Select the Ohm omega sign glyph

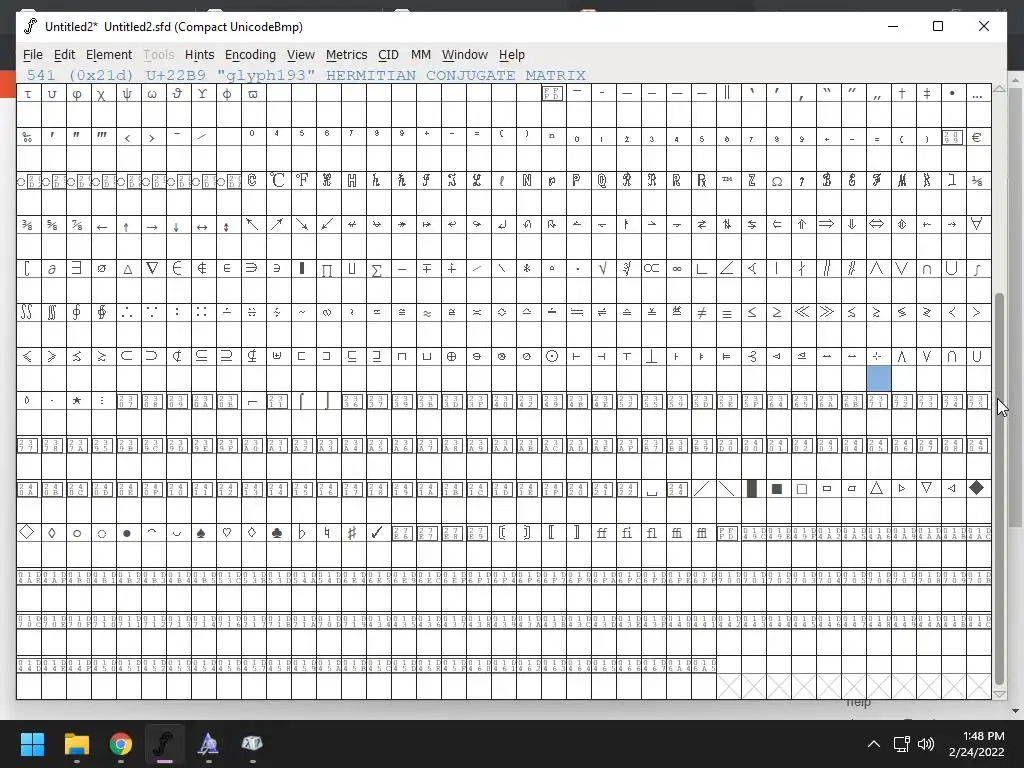coord(777,181)
